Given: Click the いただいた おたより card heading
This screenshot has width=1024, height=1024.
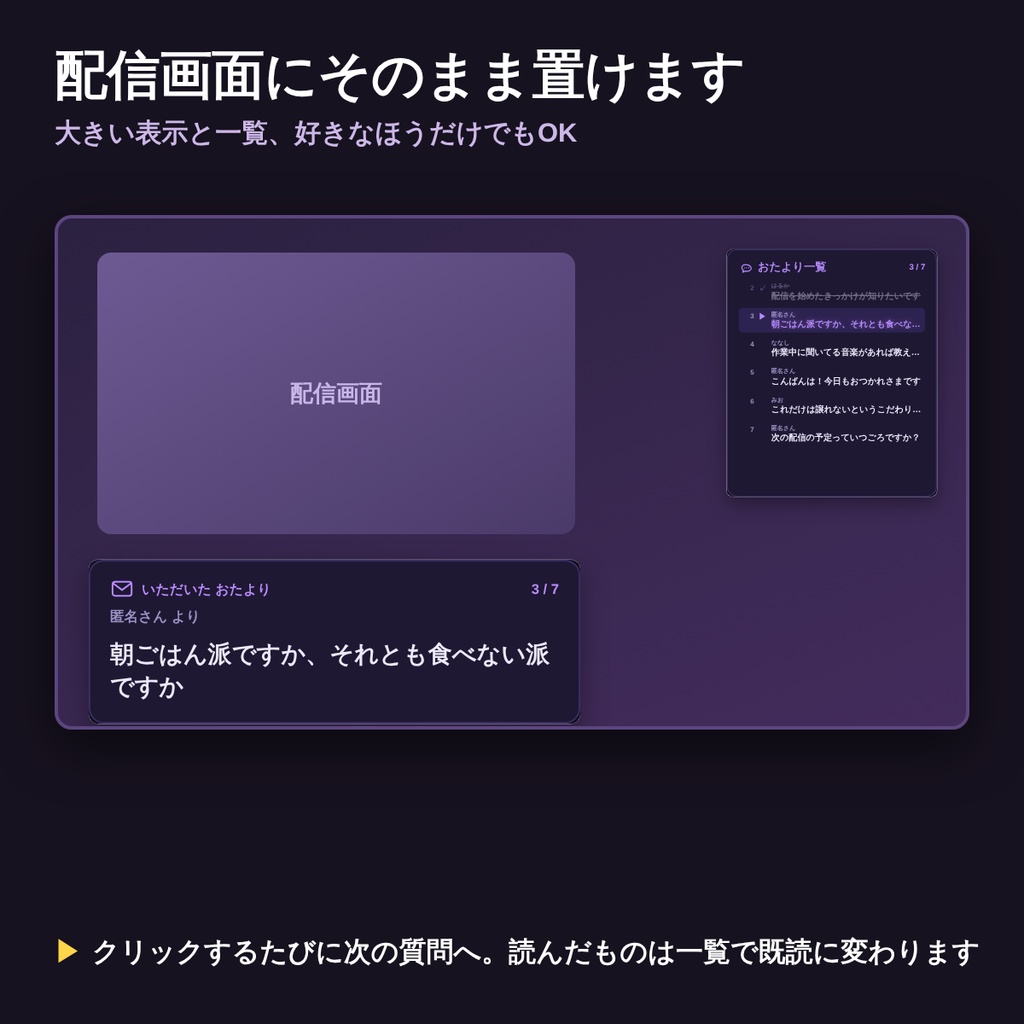Looking at the screenshot, I should tap(205, 590).
